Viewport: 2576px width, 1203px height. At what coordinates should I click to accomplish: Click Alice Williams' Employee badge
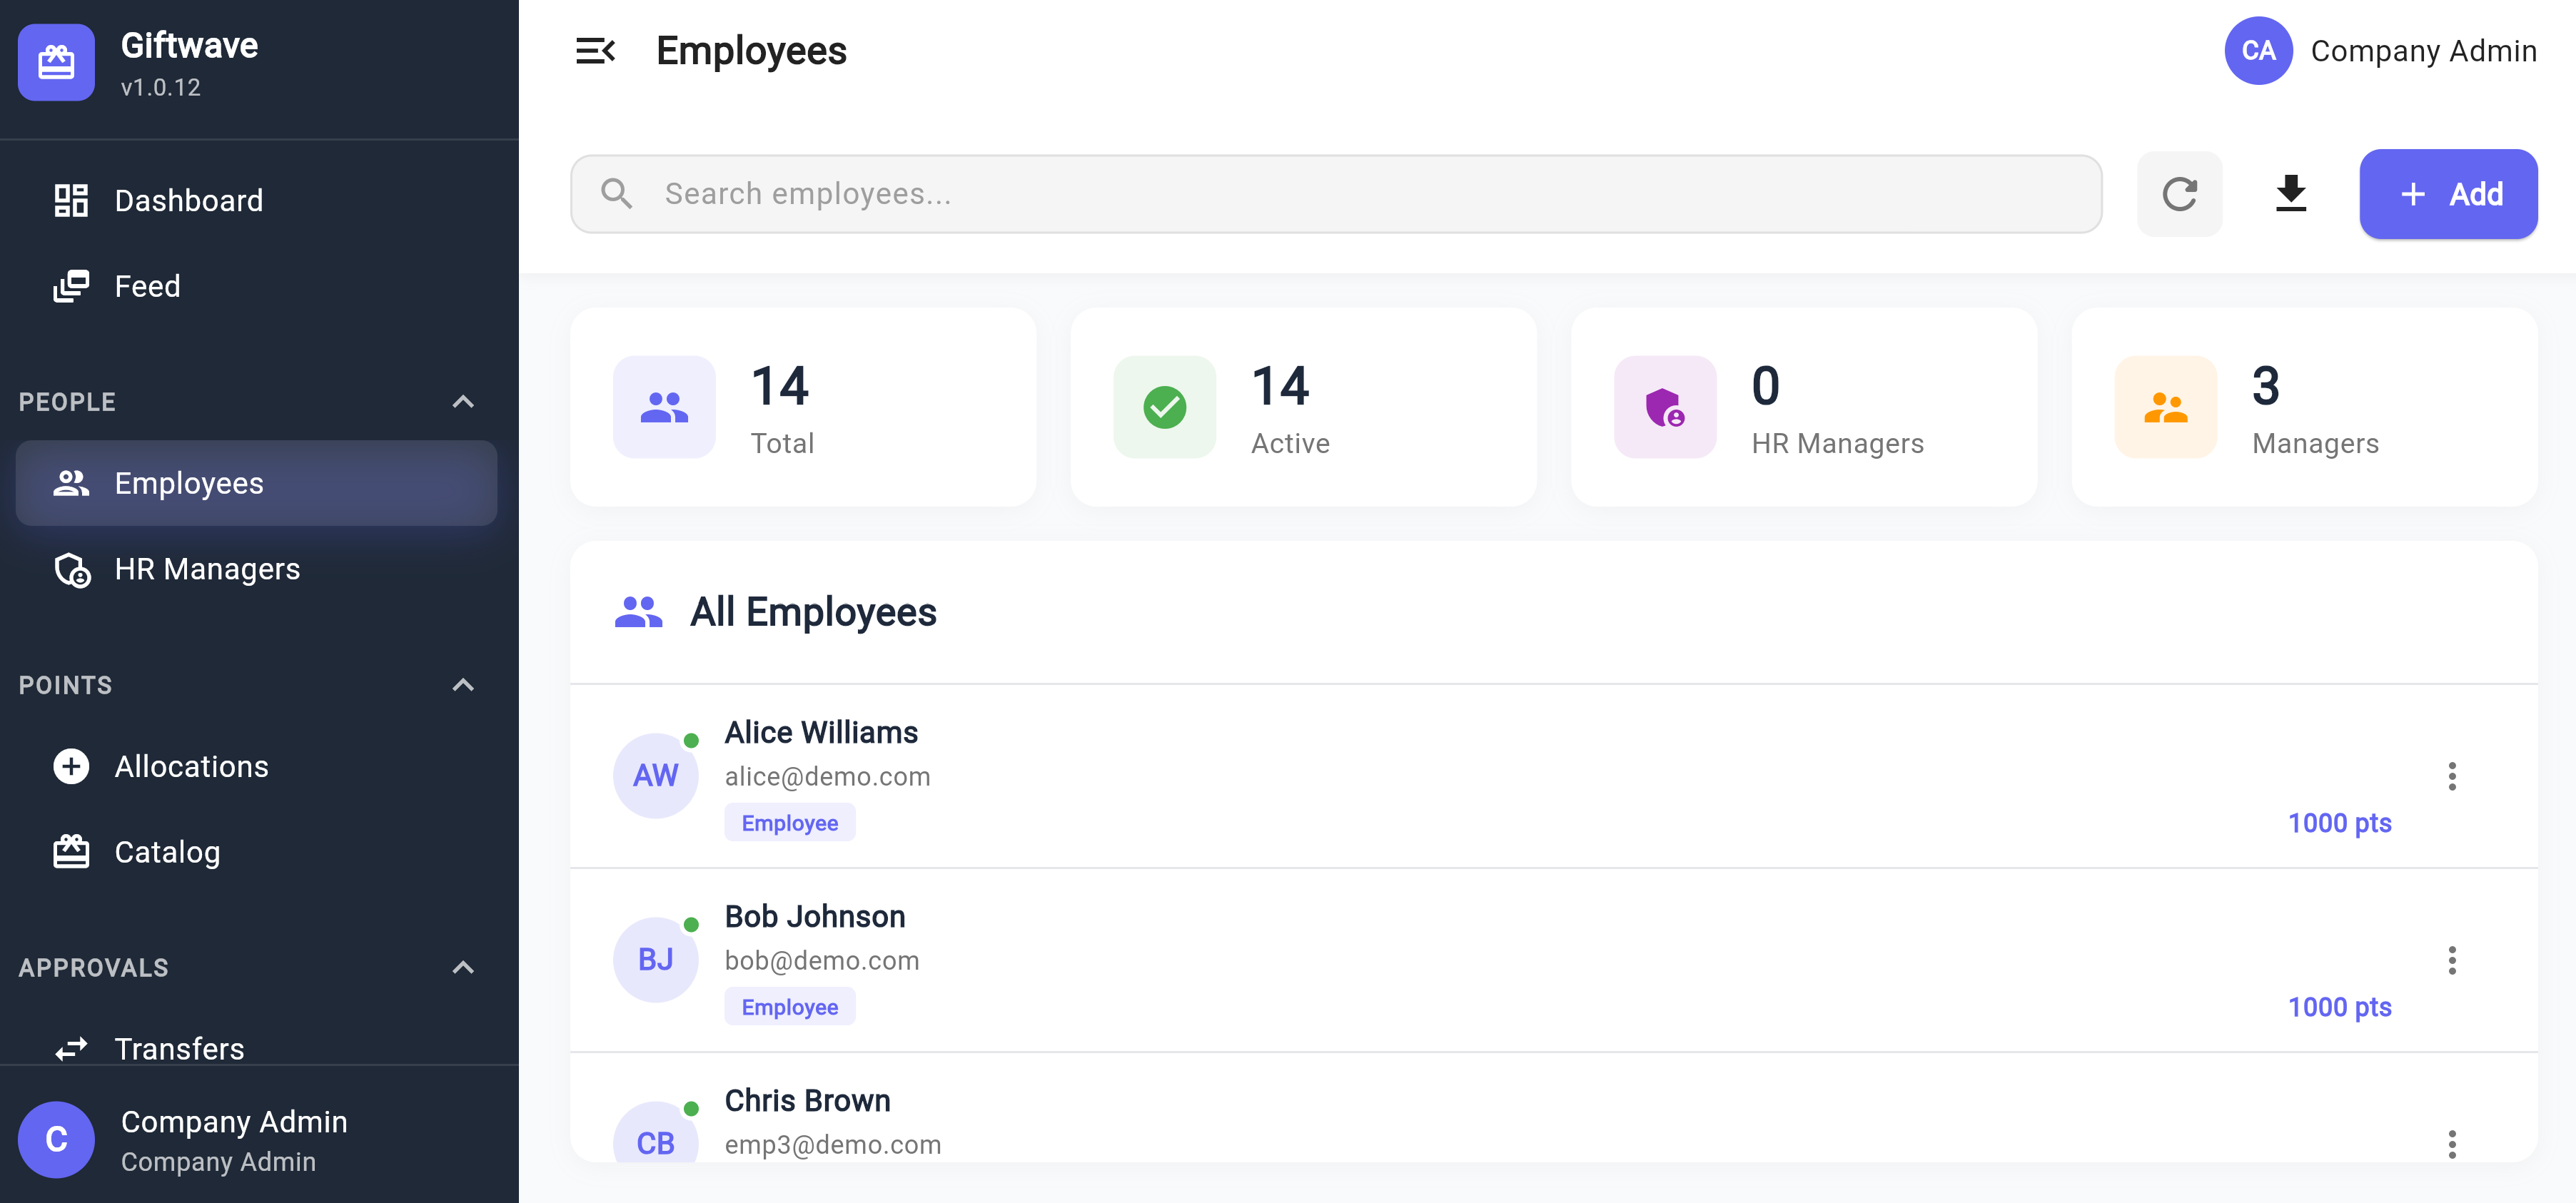coord(789,823)
